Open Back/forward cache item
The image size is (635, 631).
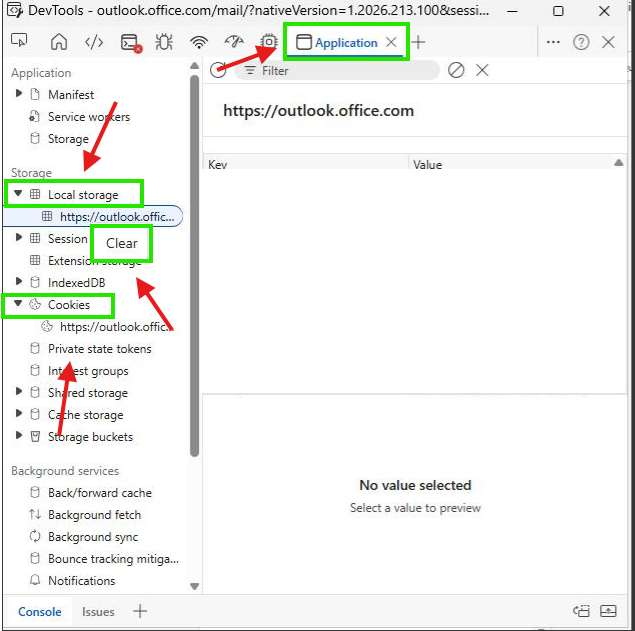100,493
